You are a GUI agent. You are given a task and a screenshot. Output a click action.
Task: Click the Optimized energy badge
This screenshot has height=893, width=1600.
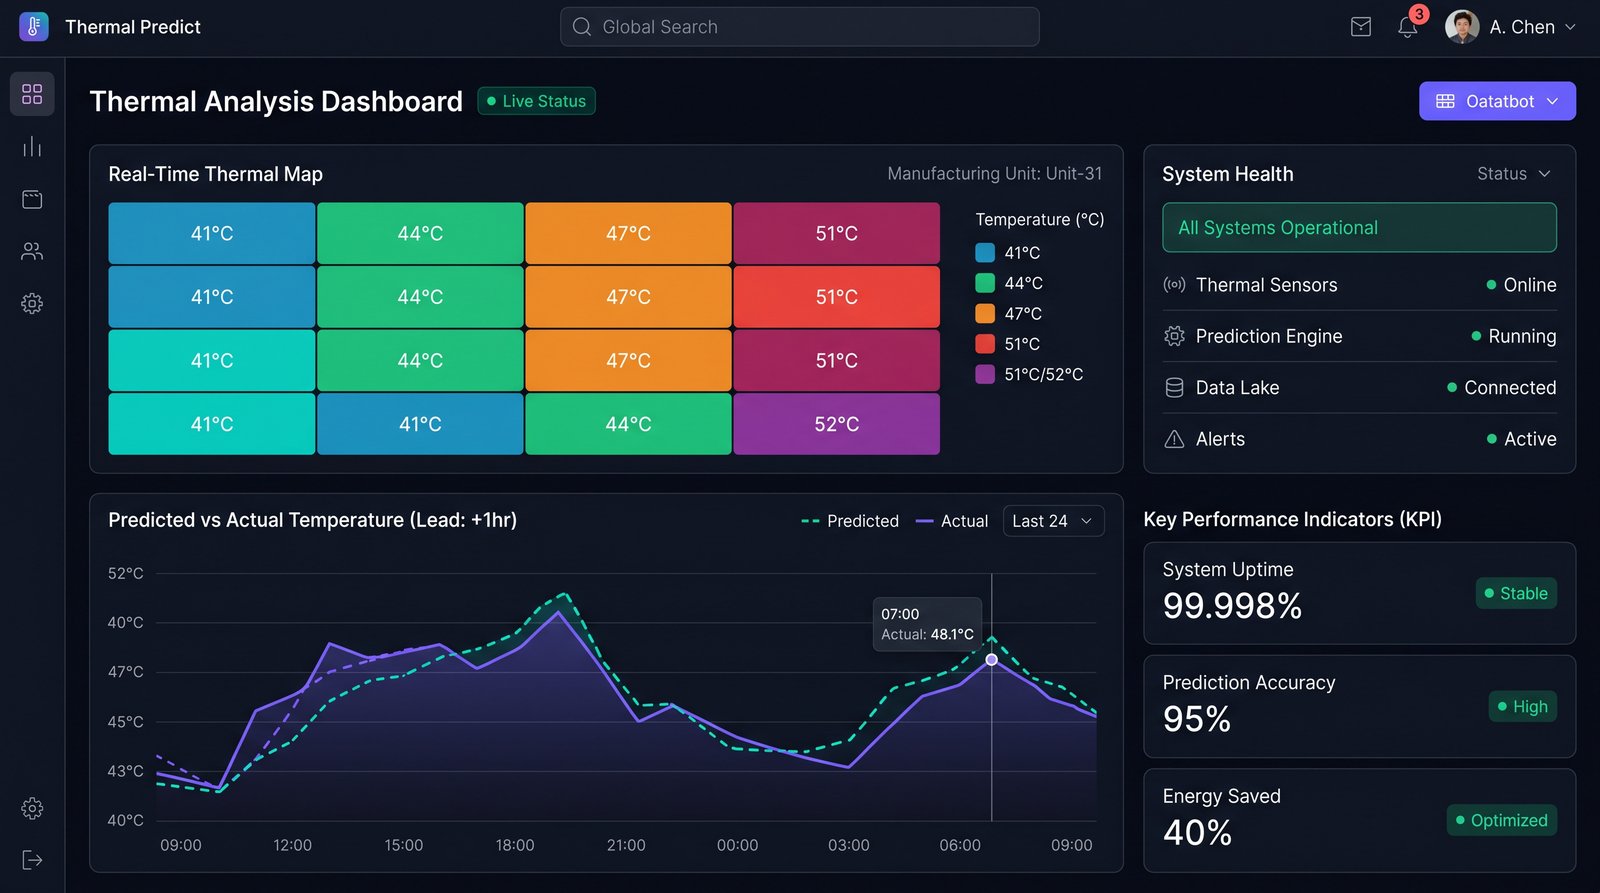point(1502,820)
